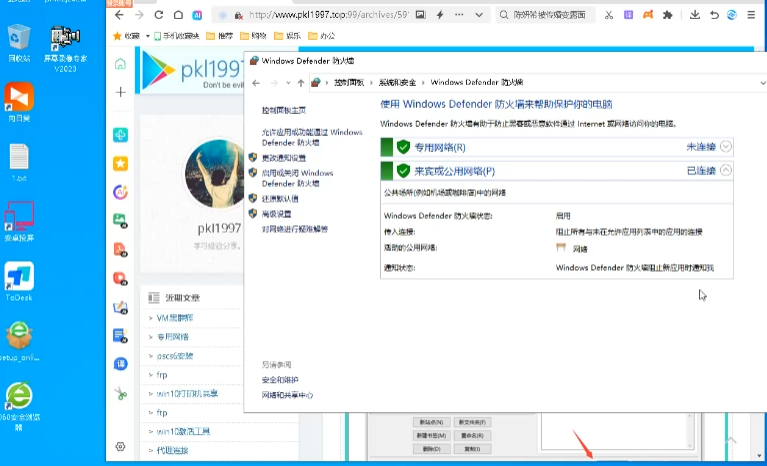
Task: Open the 安卓投屏 desktop icon
Action: tap(19, 221)
